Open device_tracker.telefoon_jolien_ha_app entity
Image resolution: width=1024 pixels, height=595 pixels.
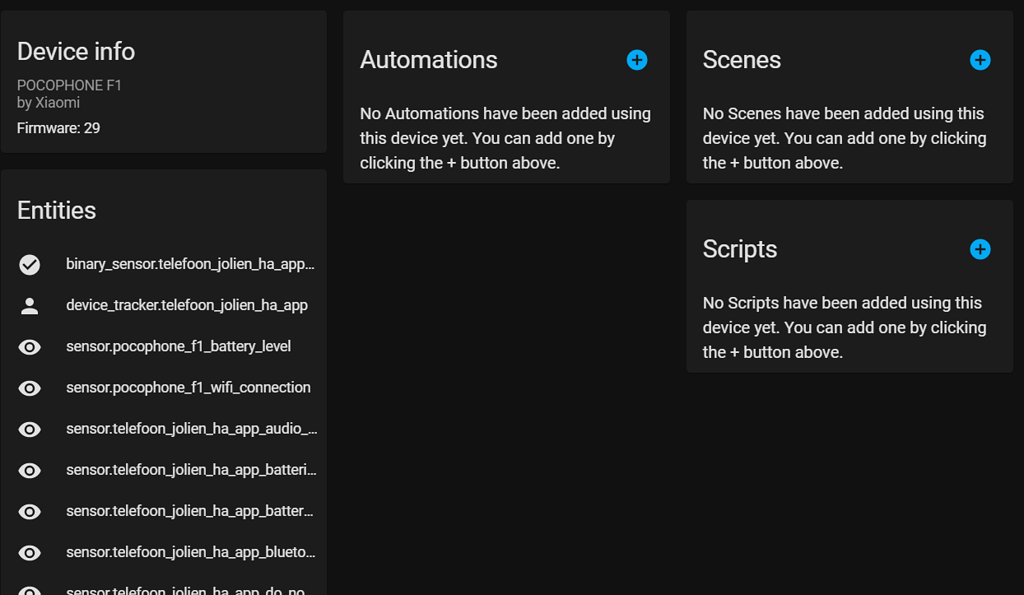pyautogui.click(x=187, y=305)
